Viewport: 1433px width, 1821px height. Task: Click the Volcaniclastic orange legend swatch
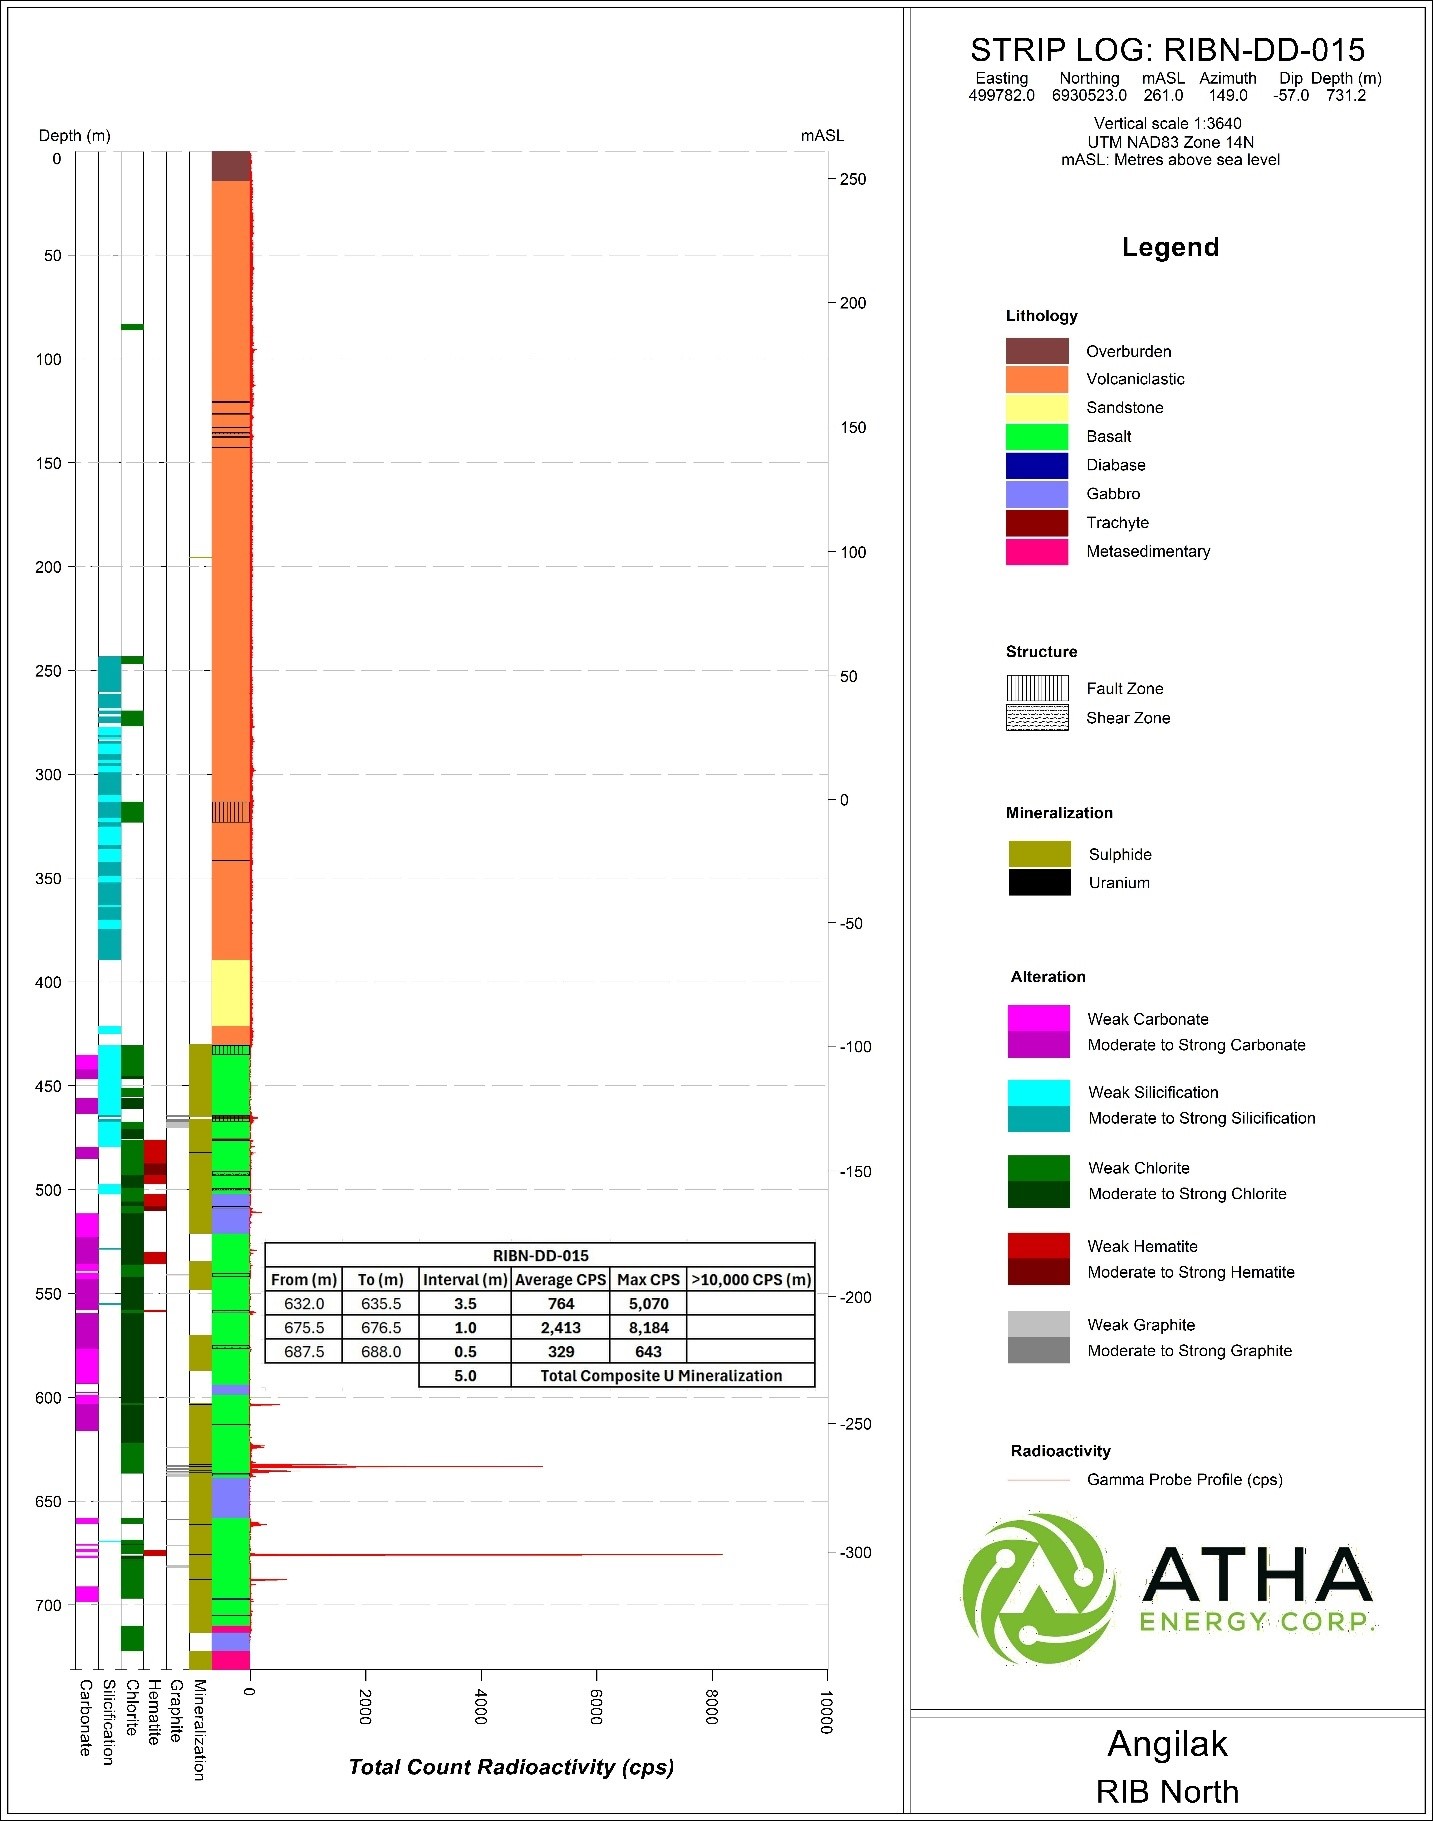click(x=1037, y=379)
